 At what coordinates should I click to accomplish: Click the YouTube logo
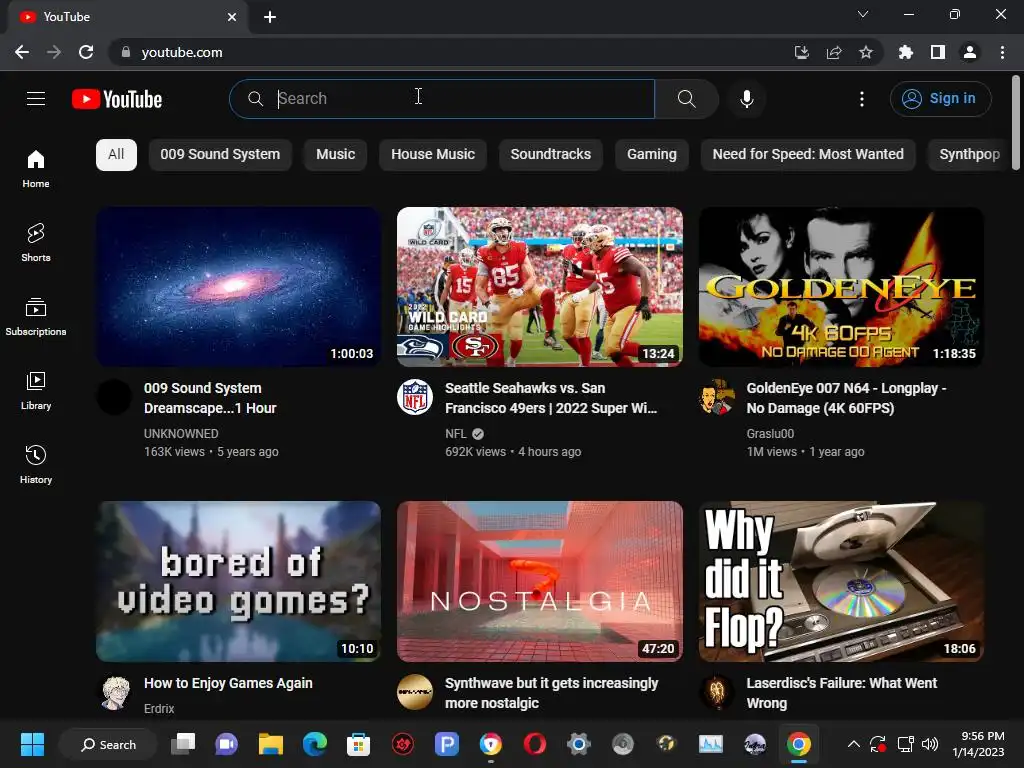pyautogui.click(x=117, y=99)
